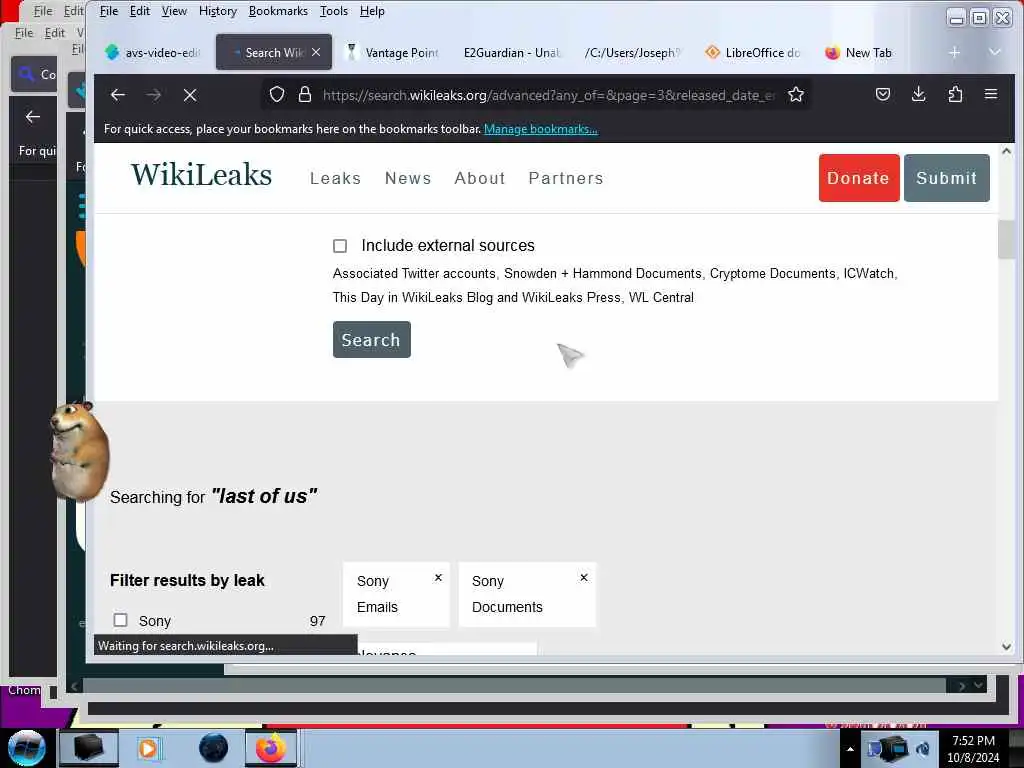Open the View menu
Image resolution: width=1024 pixels, height=768 pixels.
point(174,11)
